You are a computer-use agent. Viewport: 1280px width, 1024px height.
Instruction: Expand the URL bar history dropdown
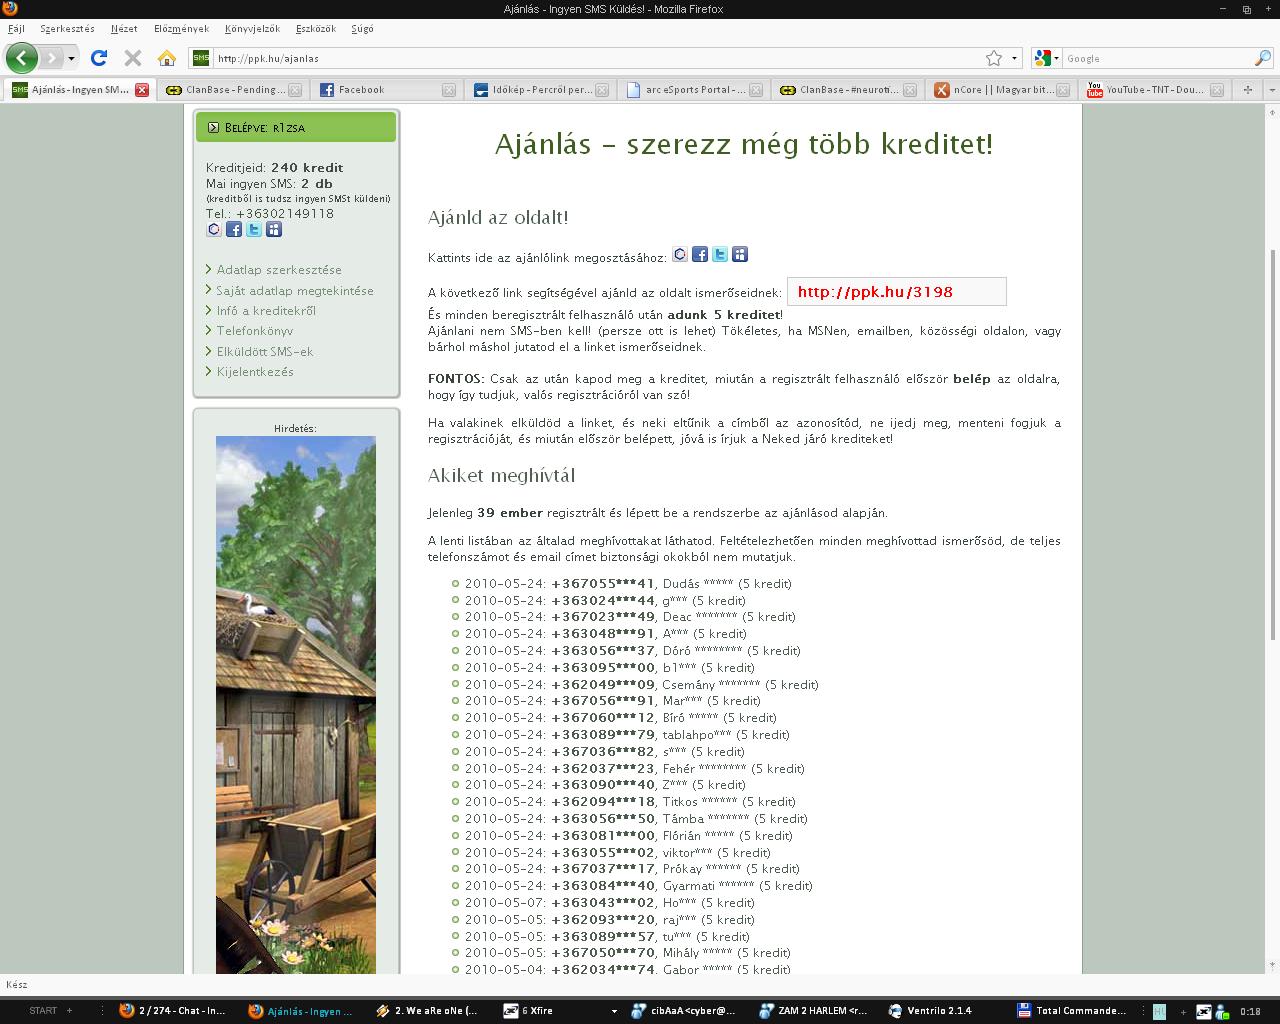[1014, 58]
